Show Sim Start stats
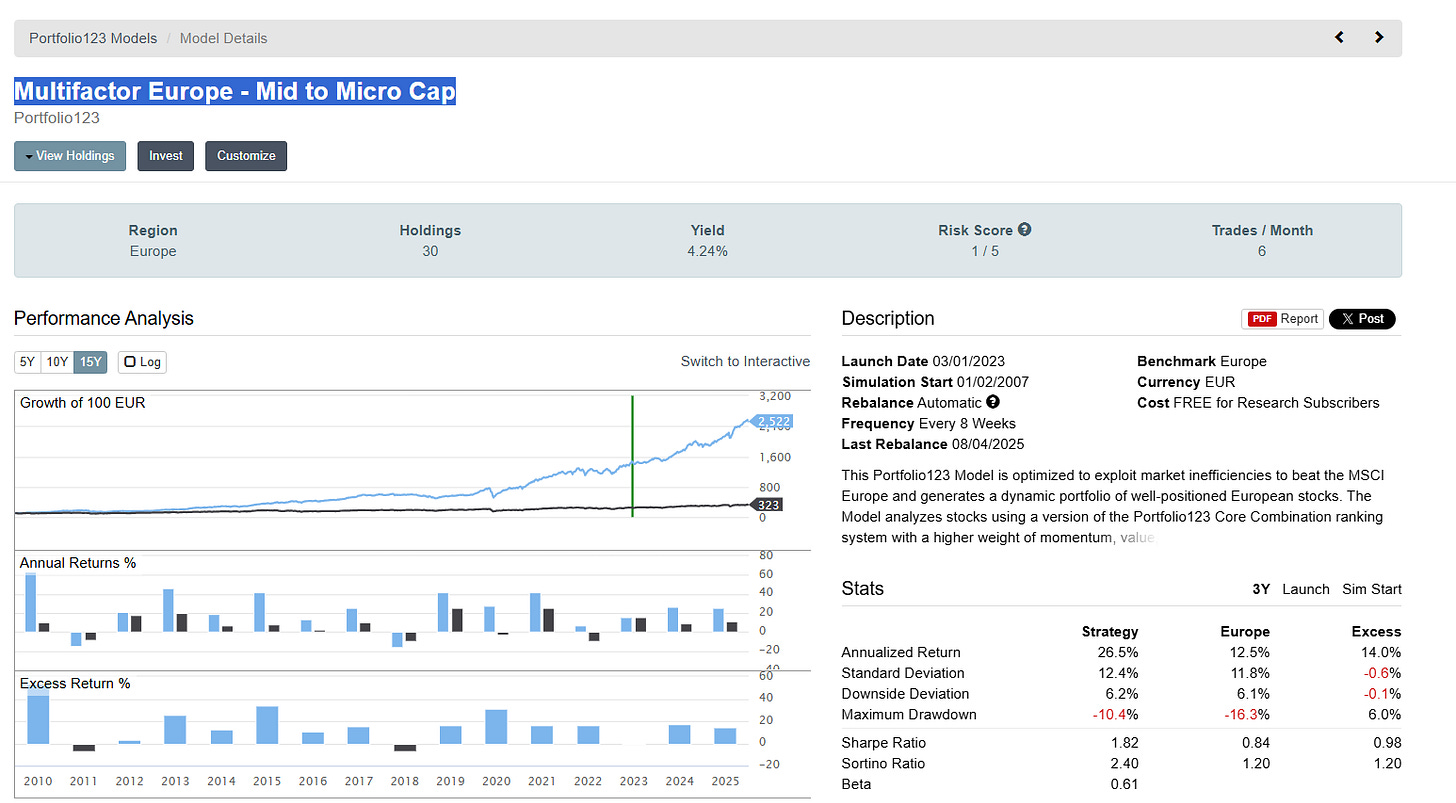The height and width of the screenshot is (803, 1456). coord(1372,589)
